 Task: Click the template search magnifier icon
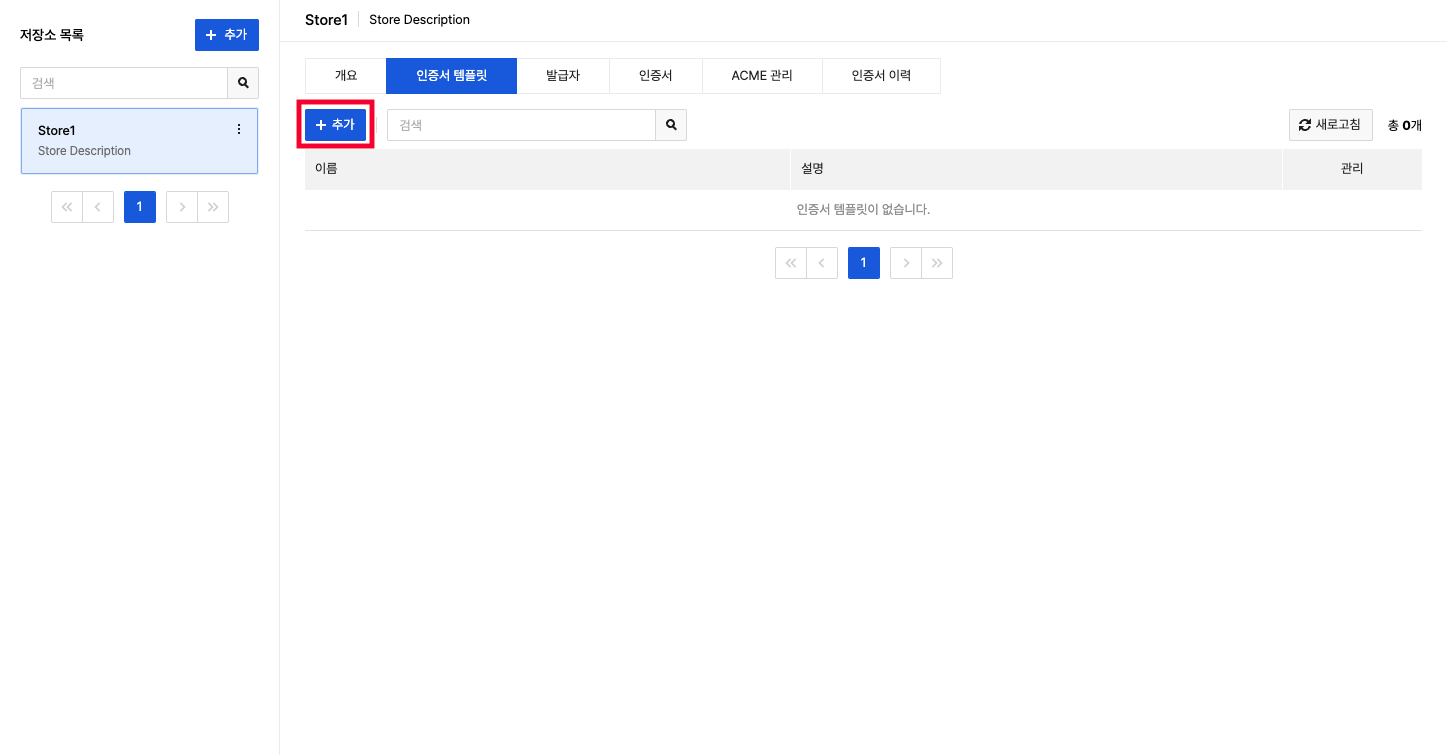coord(671,125)
